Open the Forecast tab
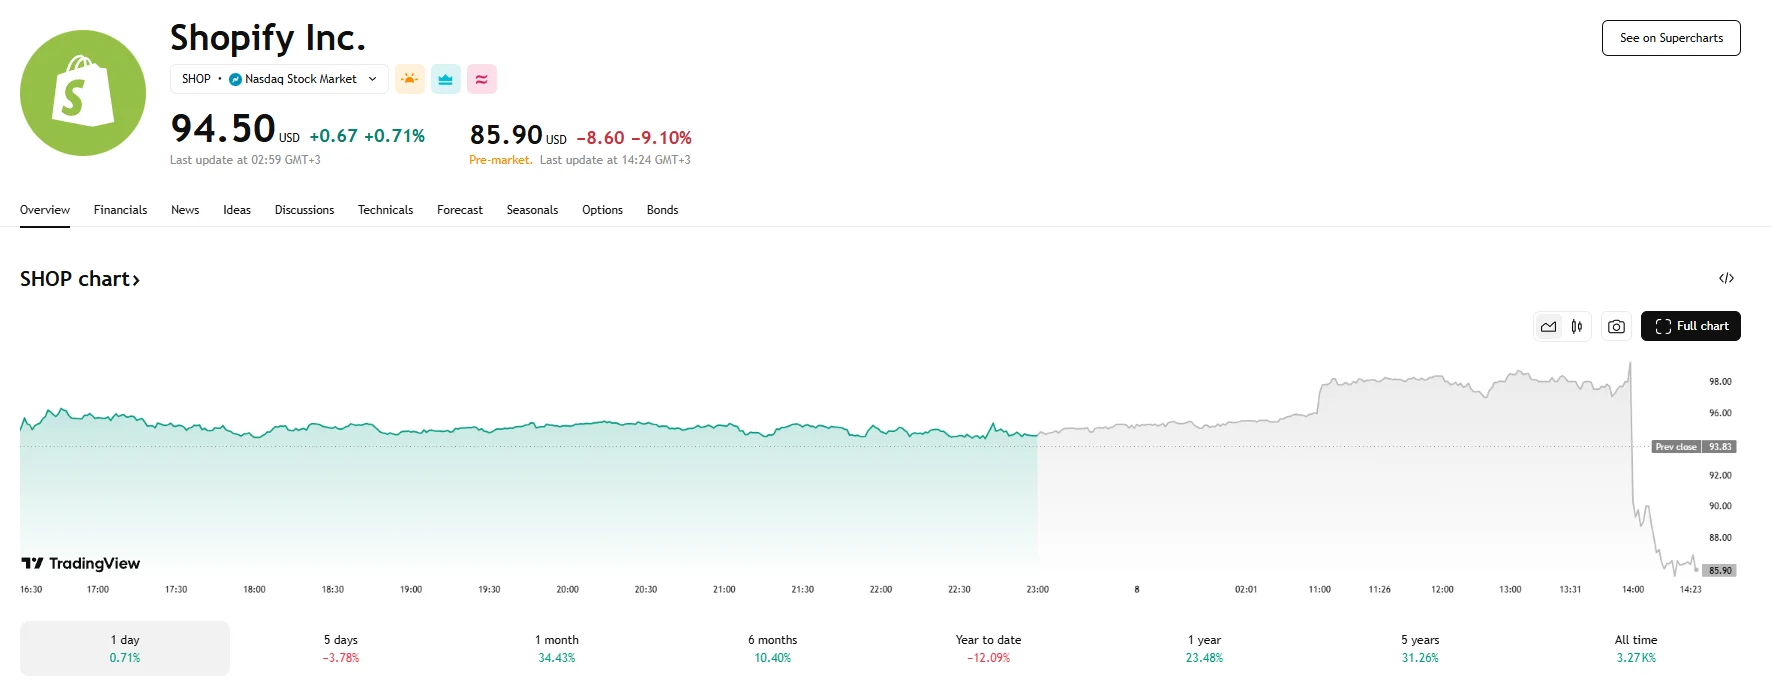Screen dimensions: 1772x685 pyautogui.click(x=460, y=210)
